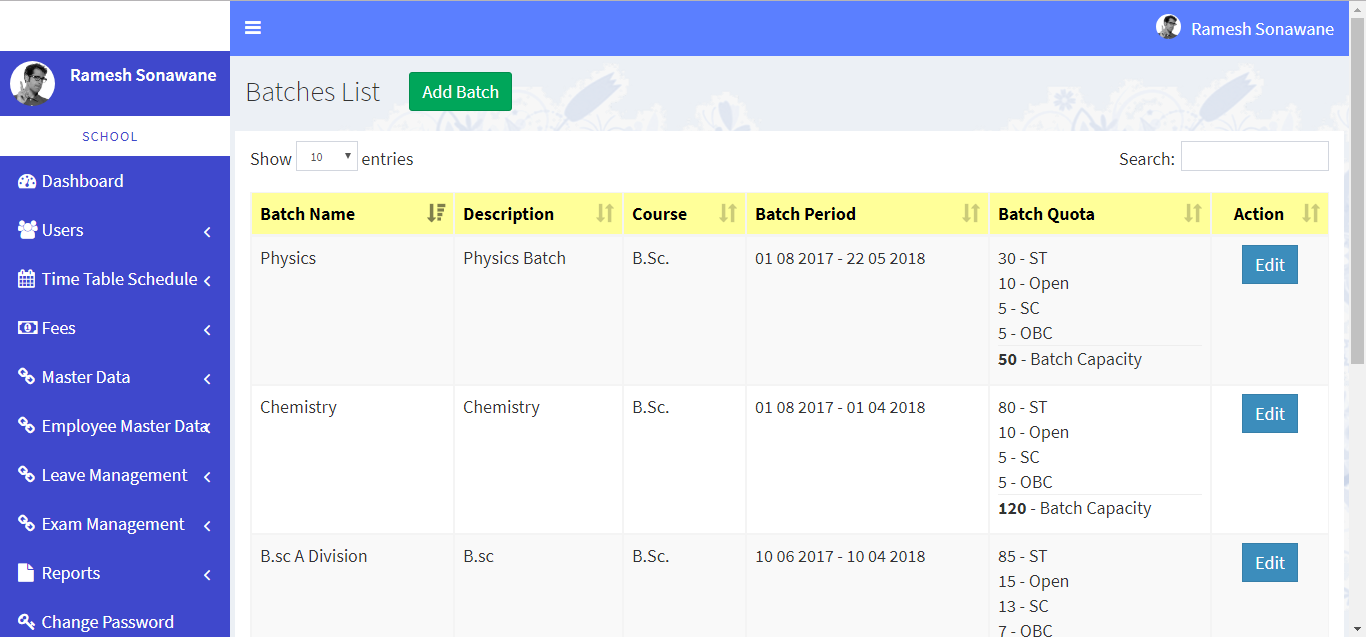
Task: Click the Add Batch button
Action: (460, 90)
